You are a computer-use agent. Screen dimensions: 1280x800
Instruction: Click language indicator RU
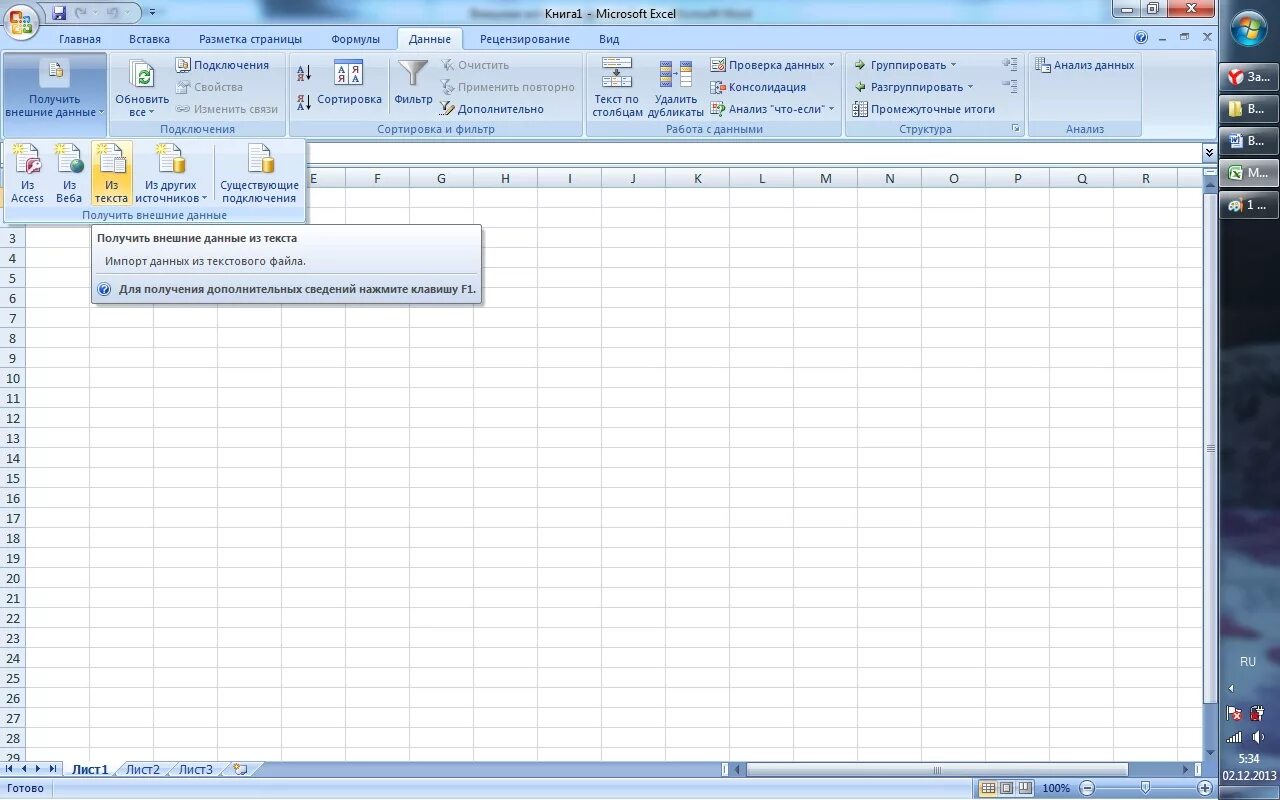1248,662
